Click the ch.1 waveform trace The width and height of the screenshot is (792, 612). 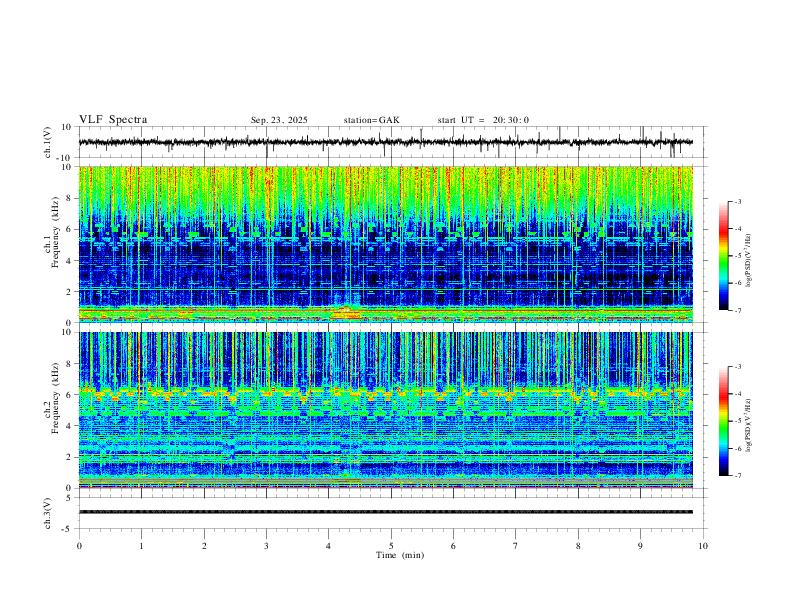386,142
